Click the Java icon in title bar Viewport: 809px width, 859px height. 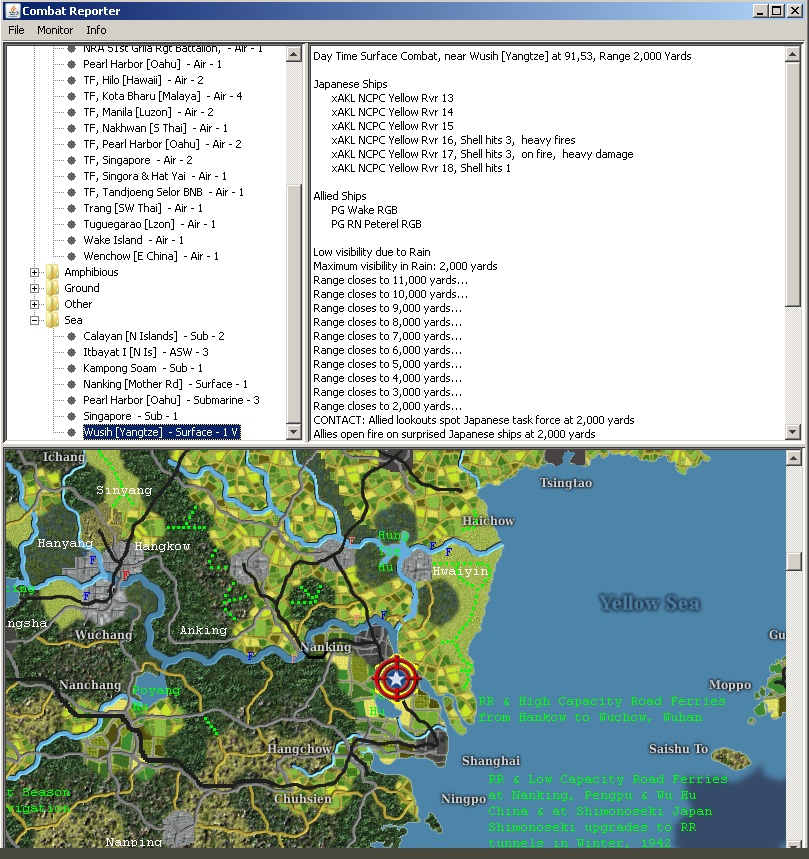[11, 10]
